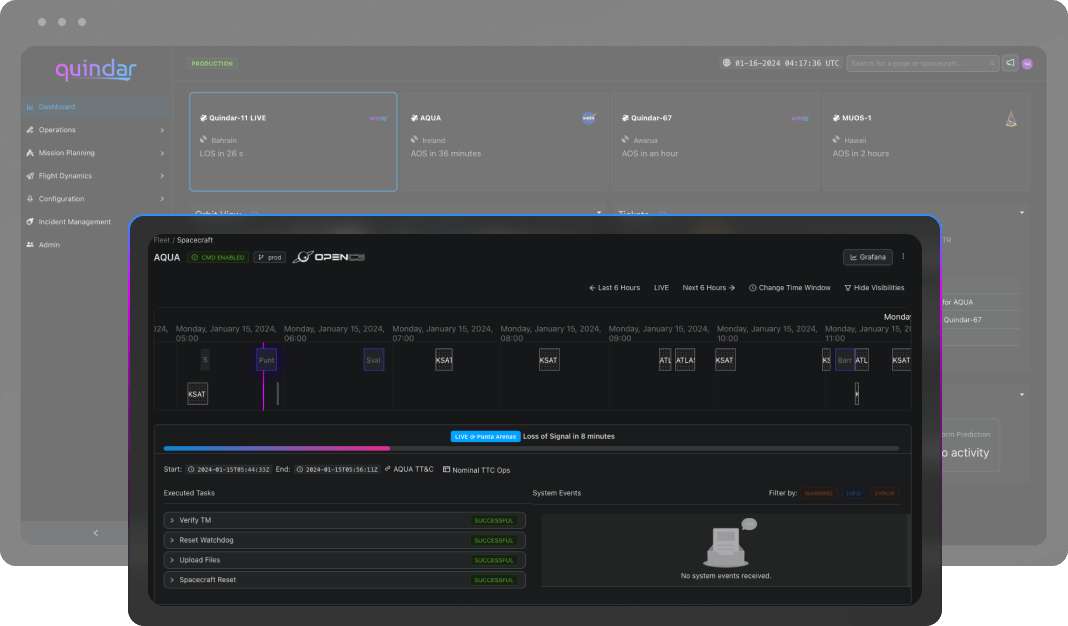Open the announcements megaphone icon

pyautogui.click(x=1010, y=63)
